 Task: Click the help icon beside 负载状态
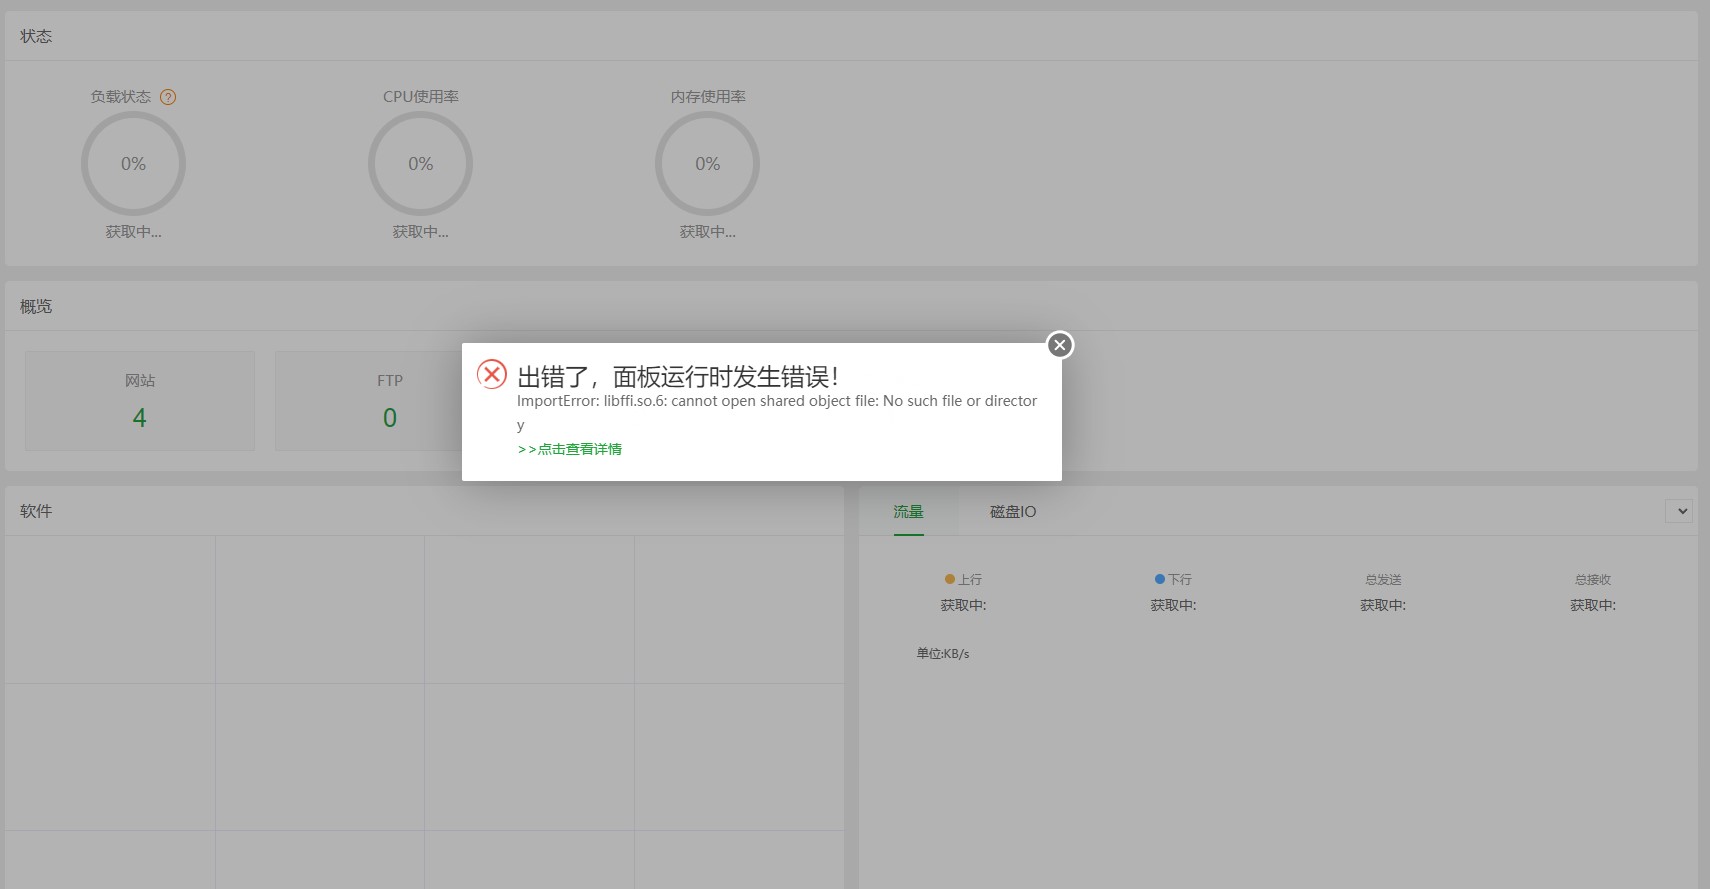pos(168,97)
